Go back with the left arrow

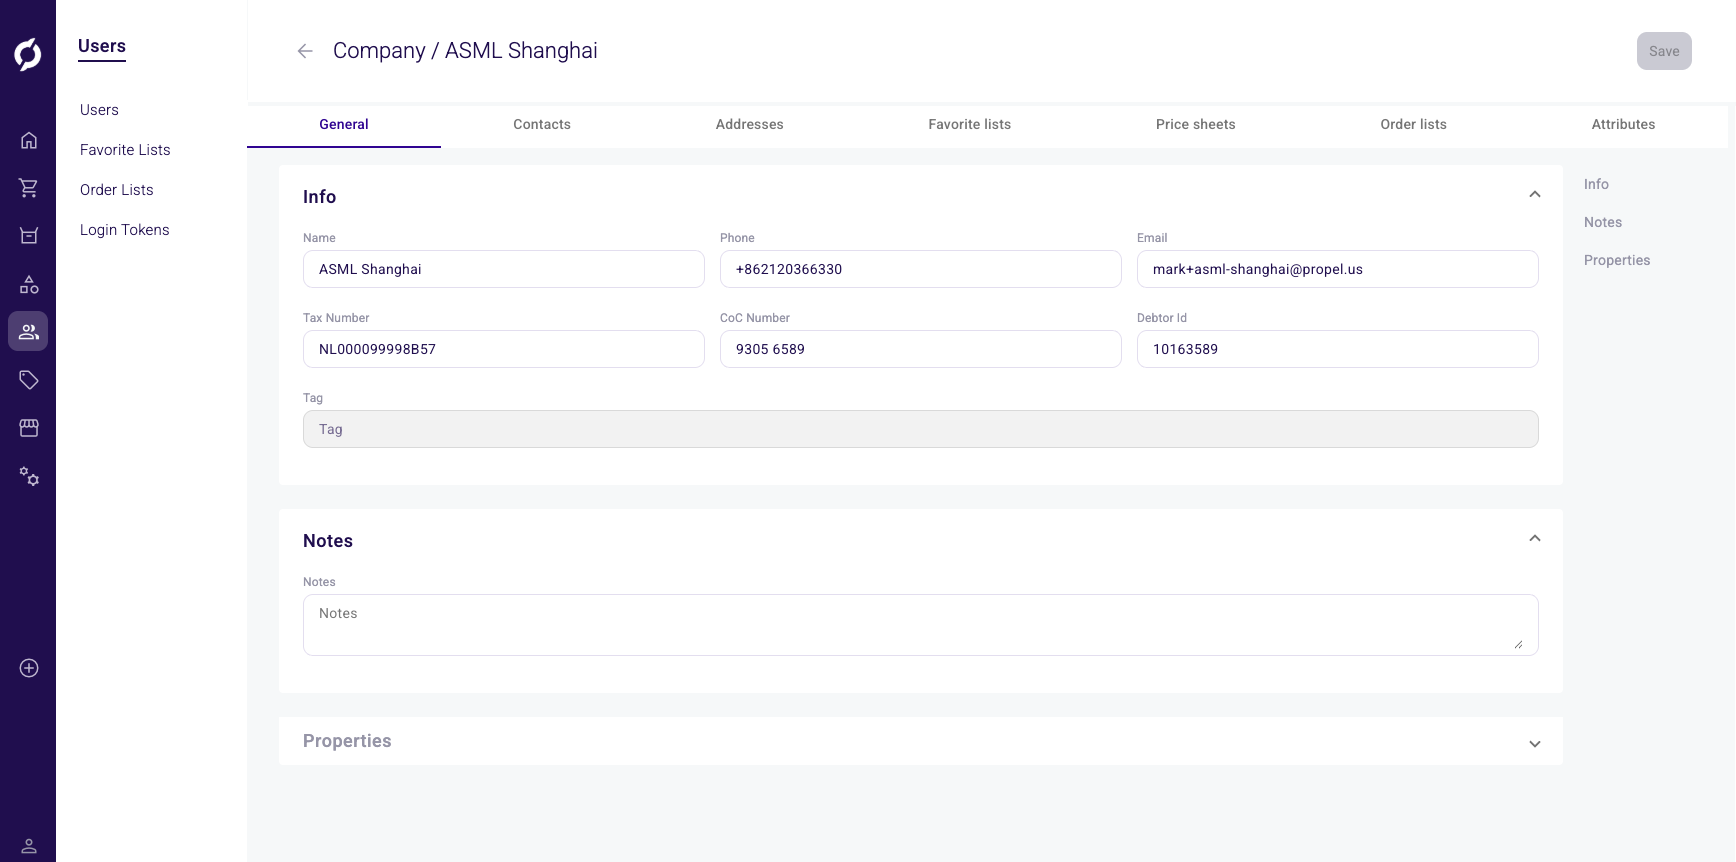[305, 51]
